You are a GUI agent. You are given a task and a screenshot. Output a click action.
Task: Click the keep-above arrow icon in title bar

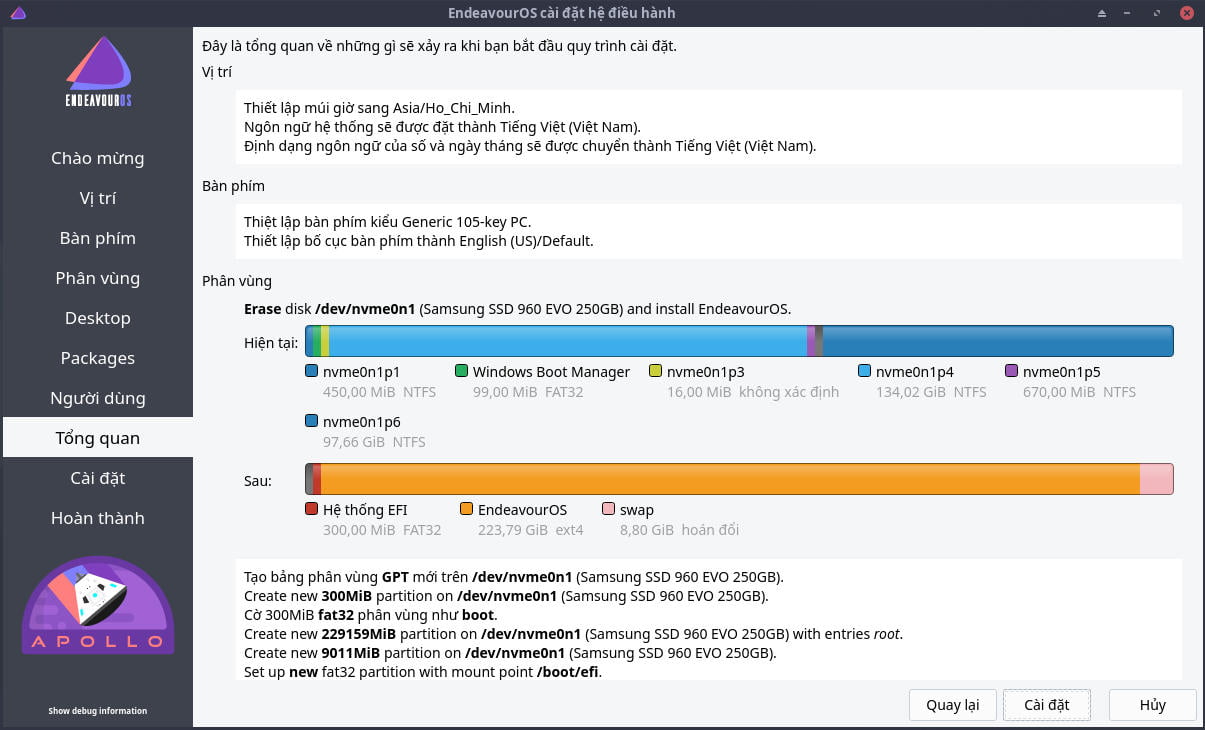(1102, 13)
